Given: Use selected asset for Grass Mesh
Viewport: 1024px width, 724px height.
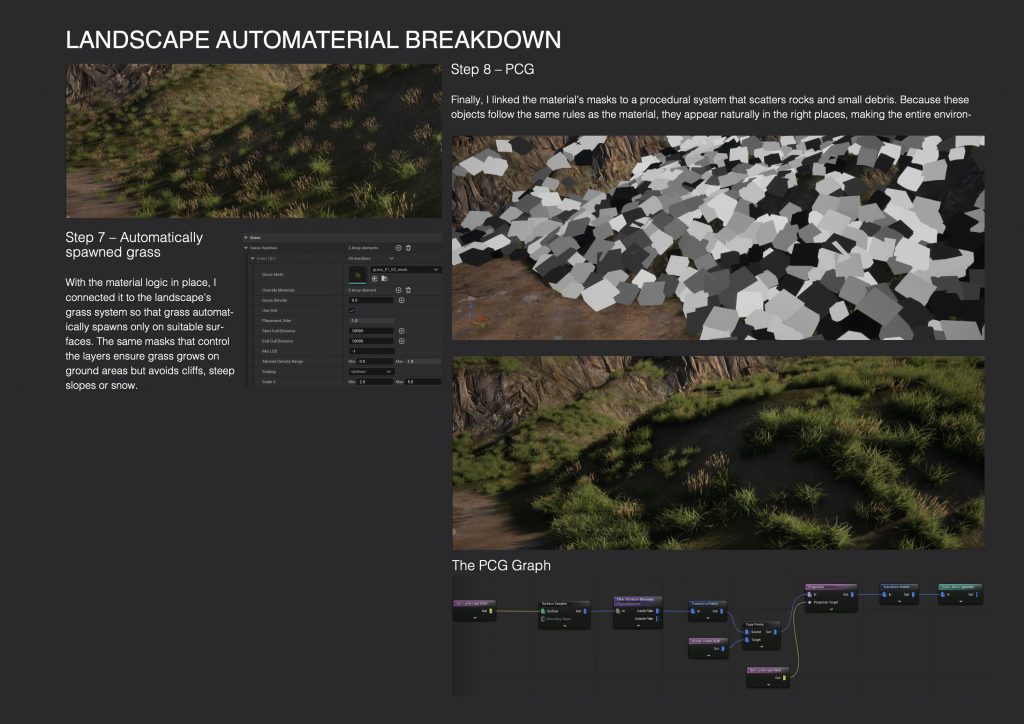Looking at the screenshot, I should (x=375, y=279).
